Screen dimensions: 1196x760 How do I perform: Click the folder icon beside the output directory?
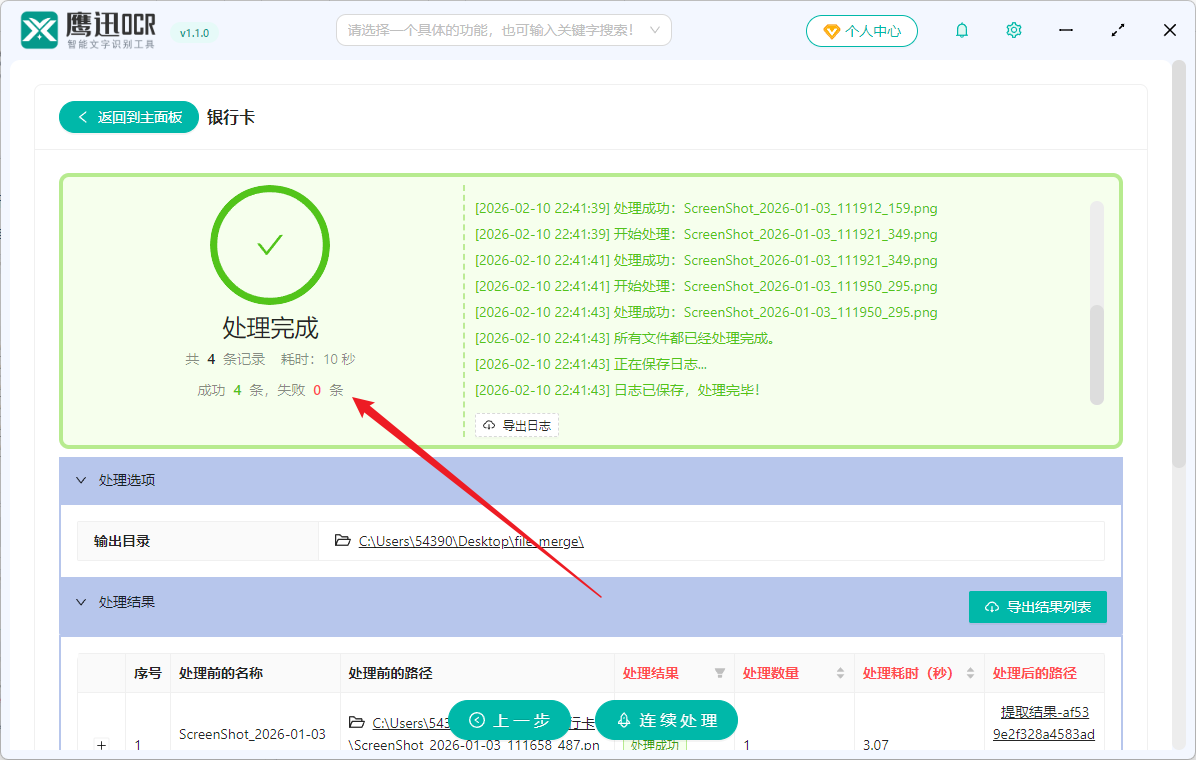coord(341,540)
